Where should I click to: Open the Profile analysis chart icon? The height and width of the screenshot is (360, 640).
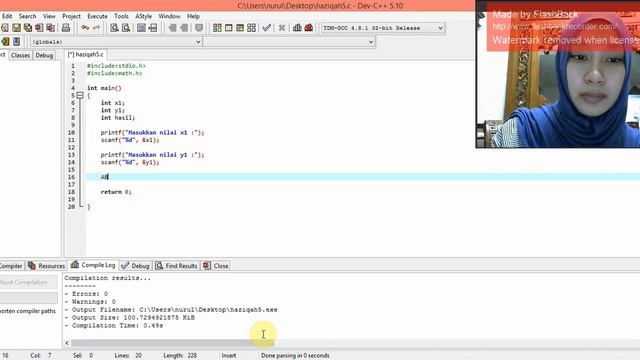(297, 28)
